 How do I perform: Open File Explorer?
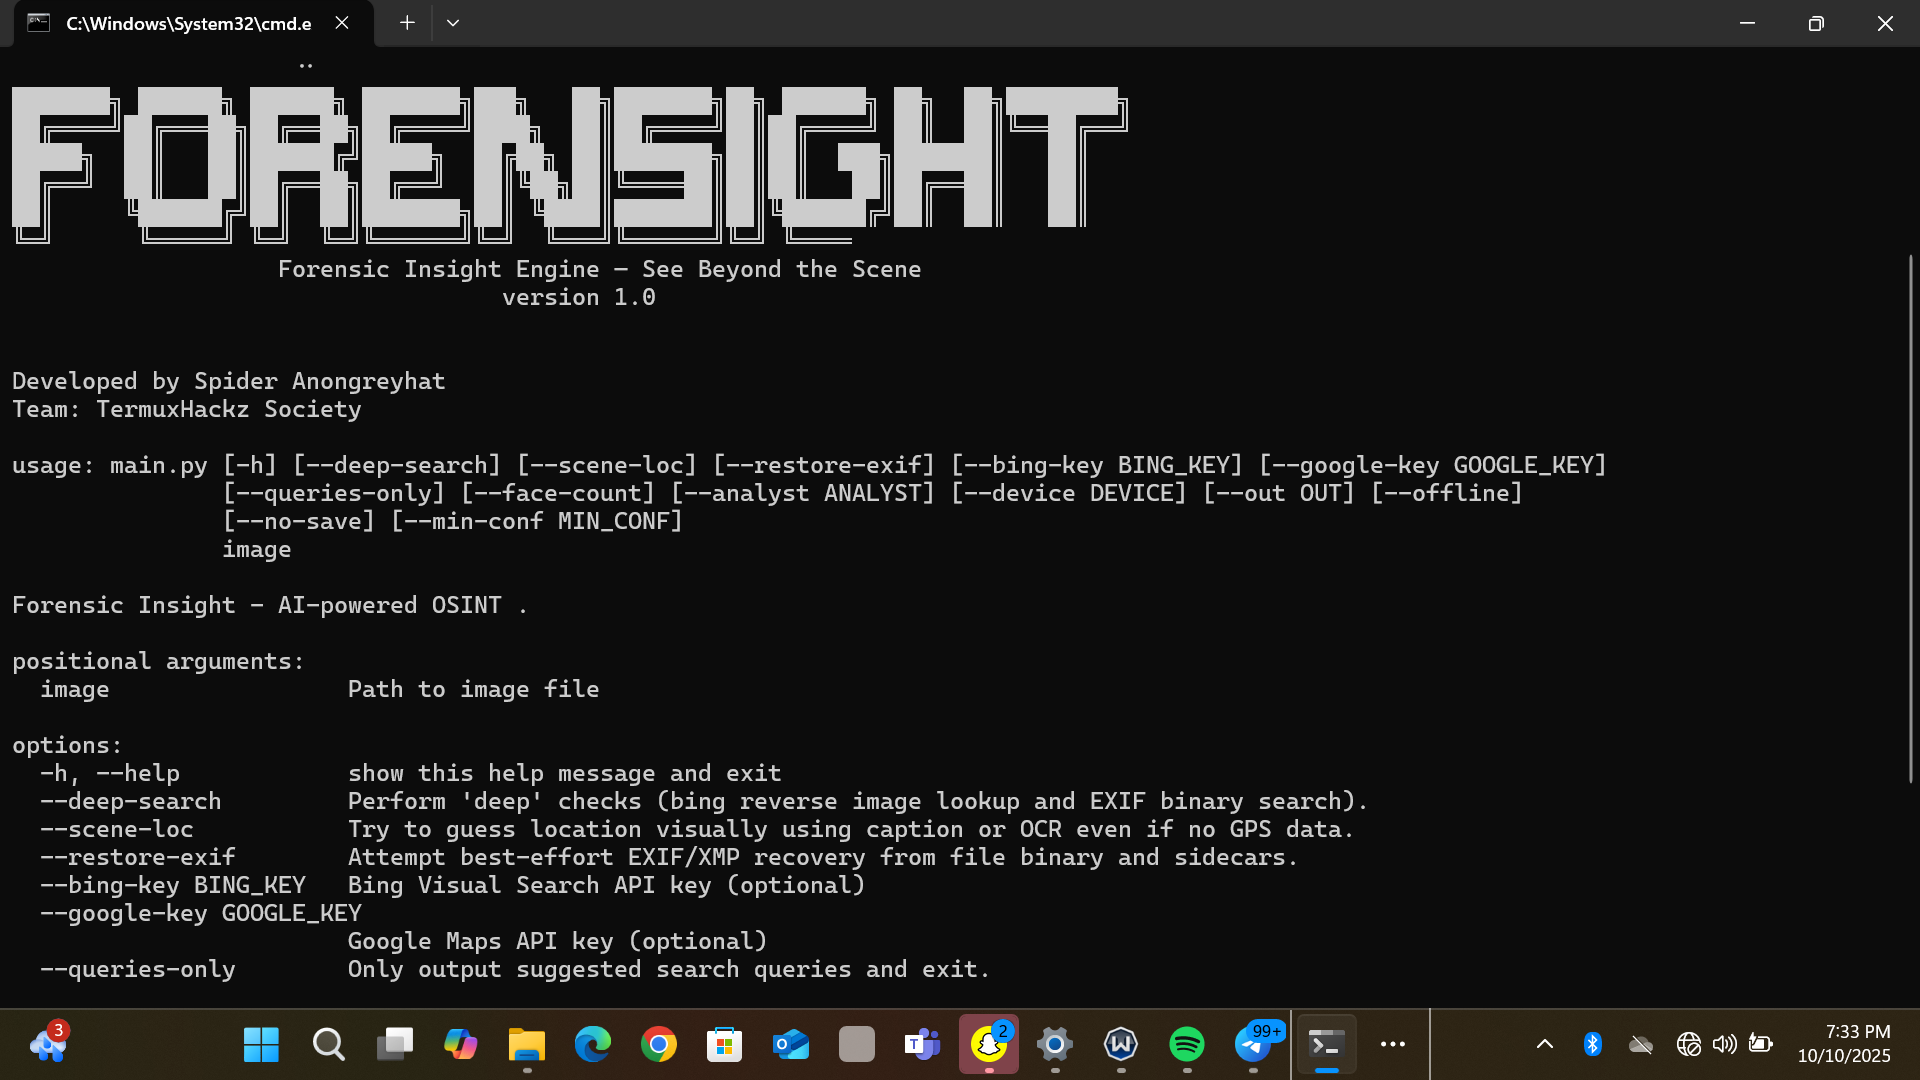(x=526, y=1044)
